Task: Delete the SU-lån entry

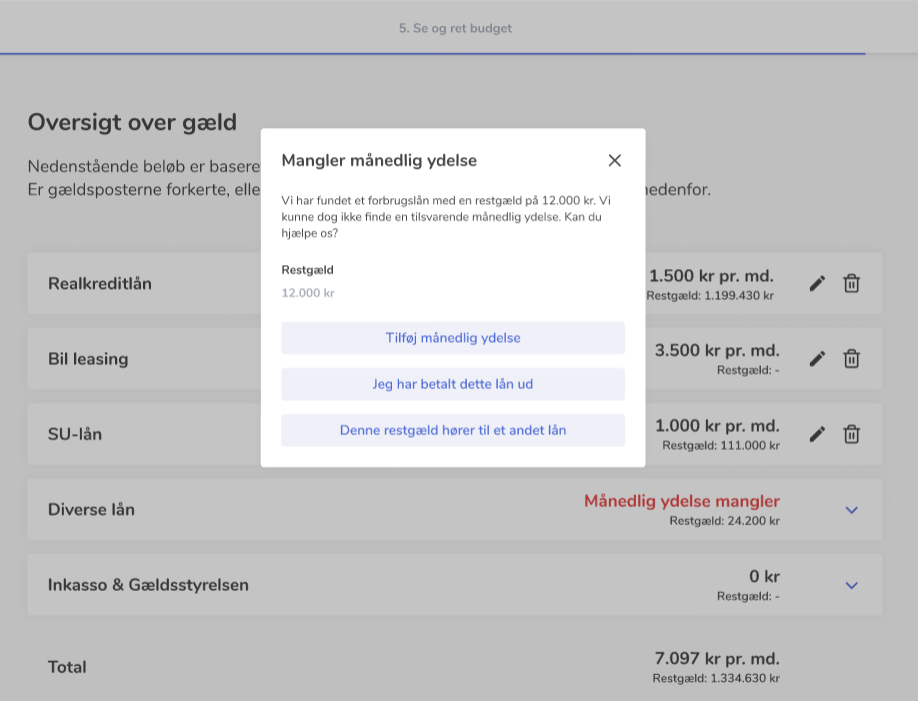Action: click(x=851, y=434)
